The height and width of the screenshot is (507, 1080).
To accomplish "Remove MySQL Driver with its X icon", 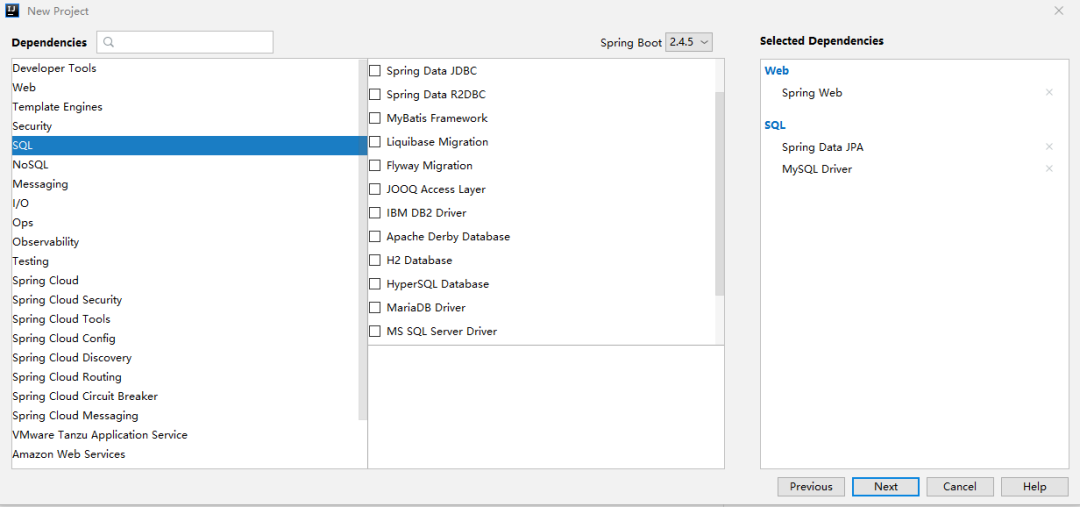I will [x=1049, y=169].
